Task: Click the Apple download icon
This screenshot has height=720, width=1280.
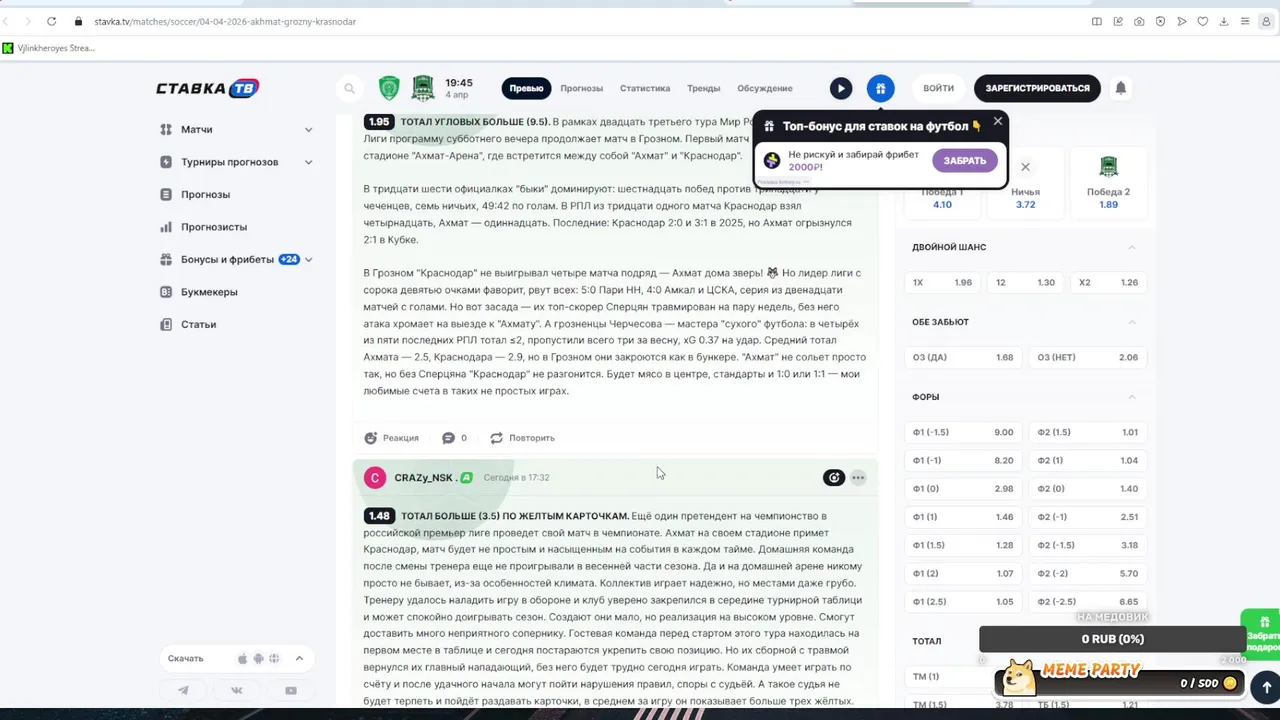Action: click(242, 658)
